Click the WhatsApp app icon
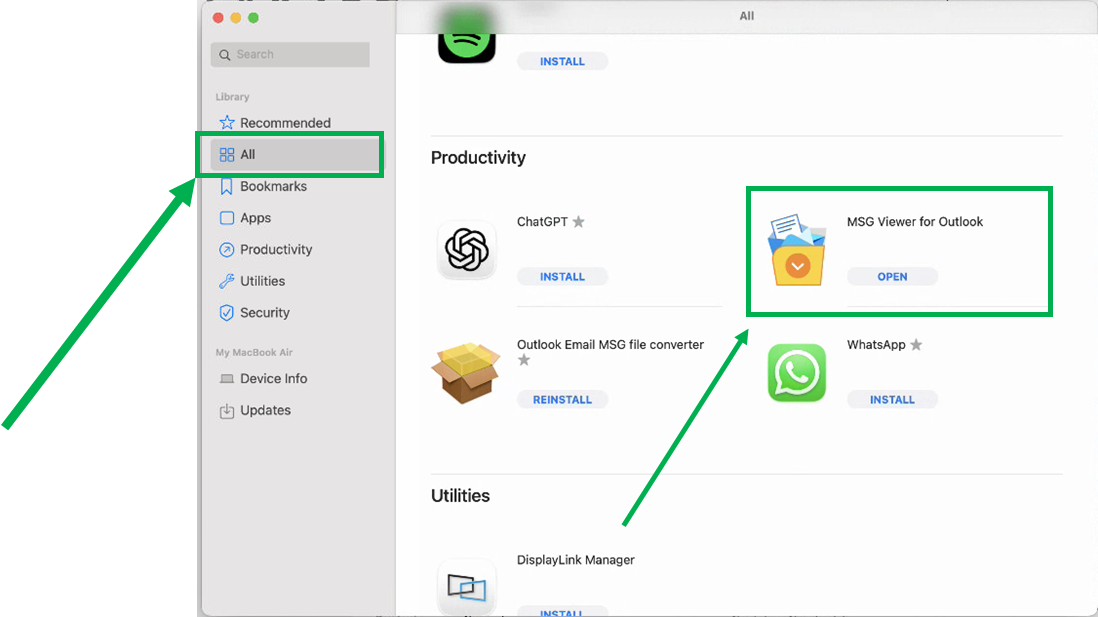The height and width of the screenshot is (617, 1098). (x=797, y=373)
